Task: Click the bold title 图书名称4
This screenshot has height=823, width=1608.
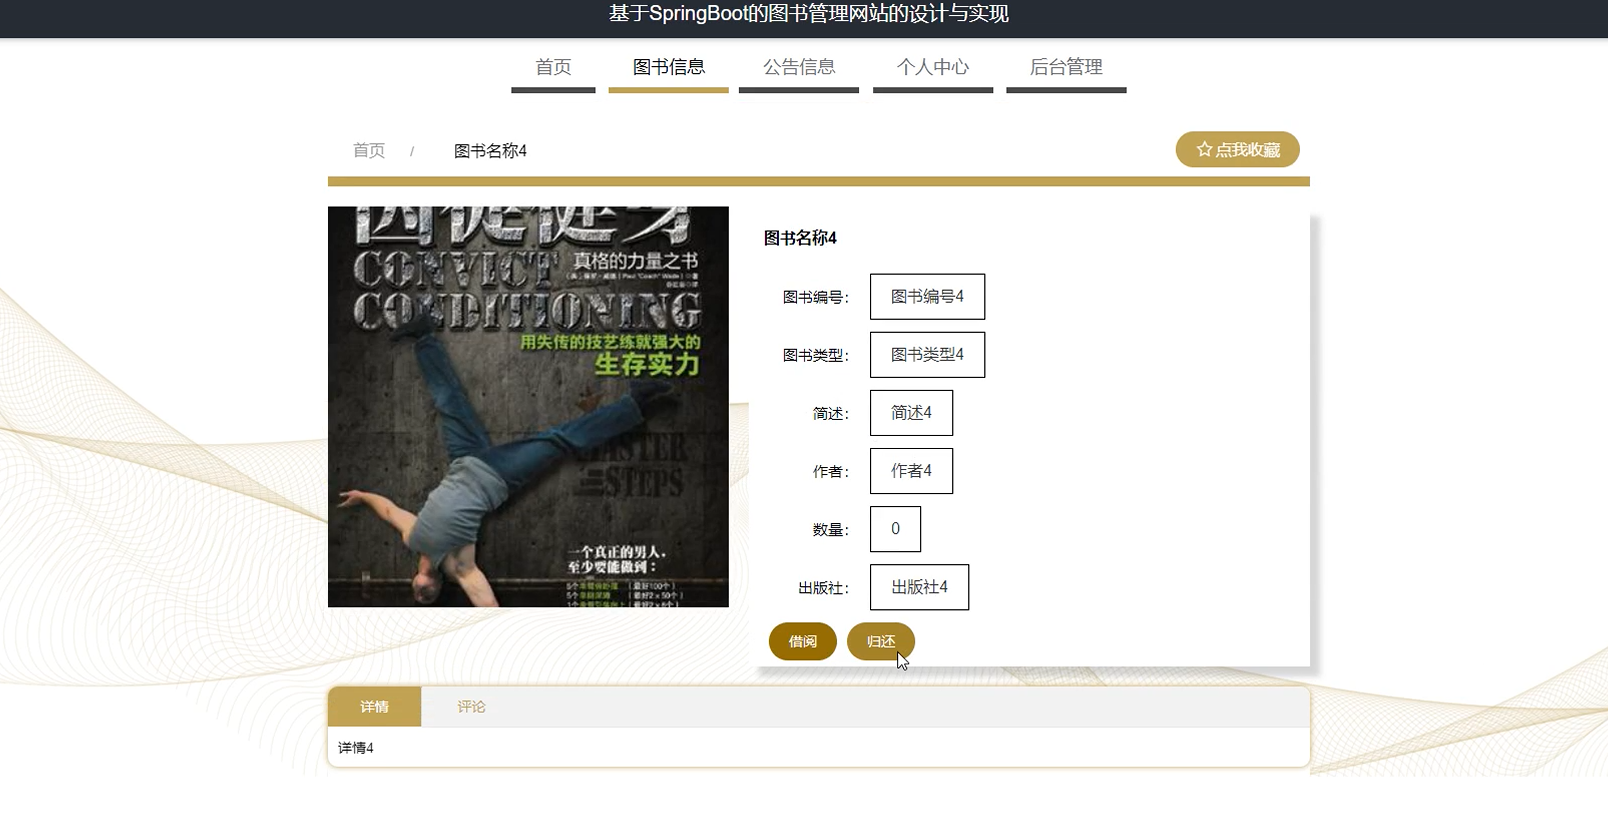Action: pos(800,238)
